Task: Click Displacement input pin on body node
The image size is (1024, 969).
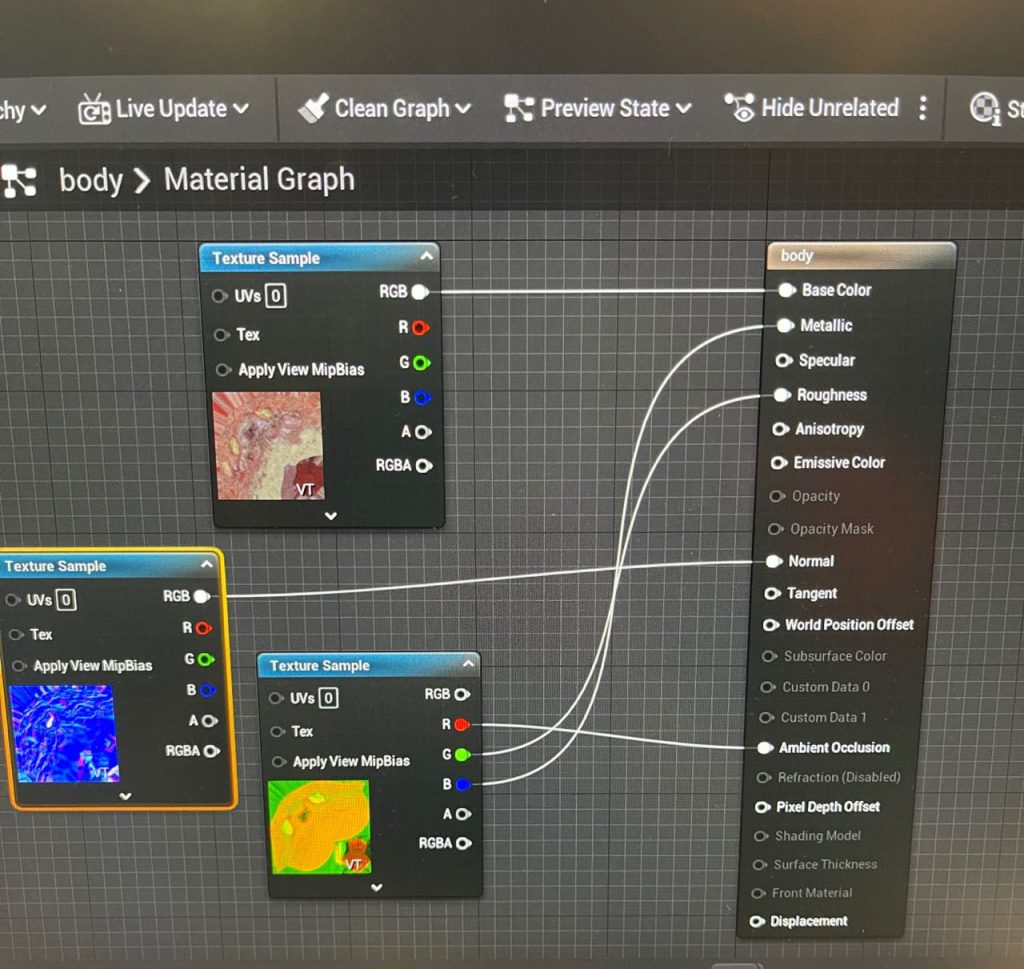Action: pyautogui.click(x=757, y=921)
